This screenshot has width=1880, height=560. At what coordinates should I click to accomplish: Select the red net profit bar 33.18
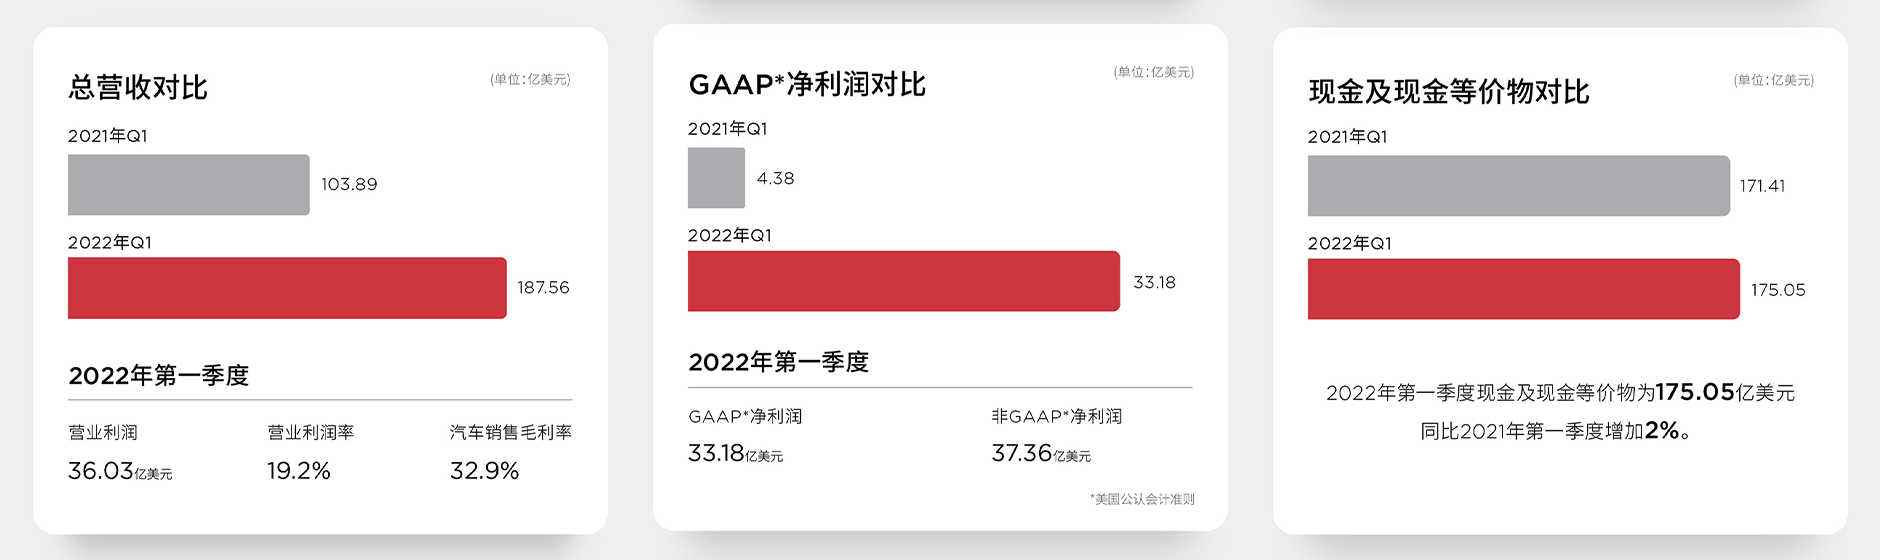[x=904, y=281]
